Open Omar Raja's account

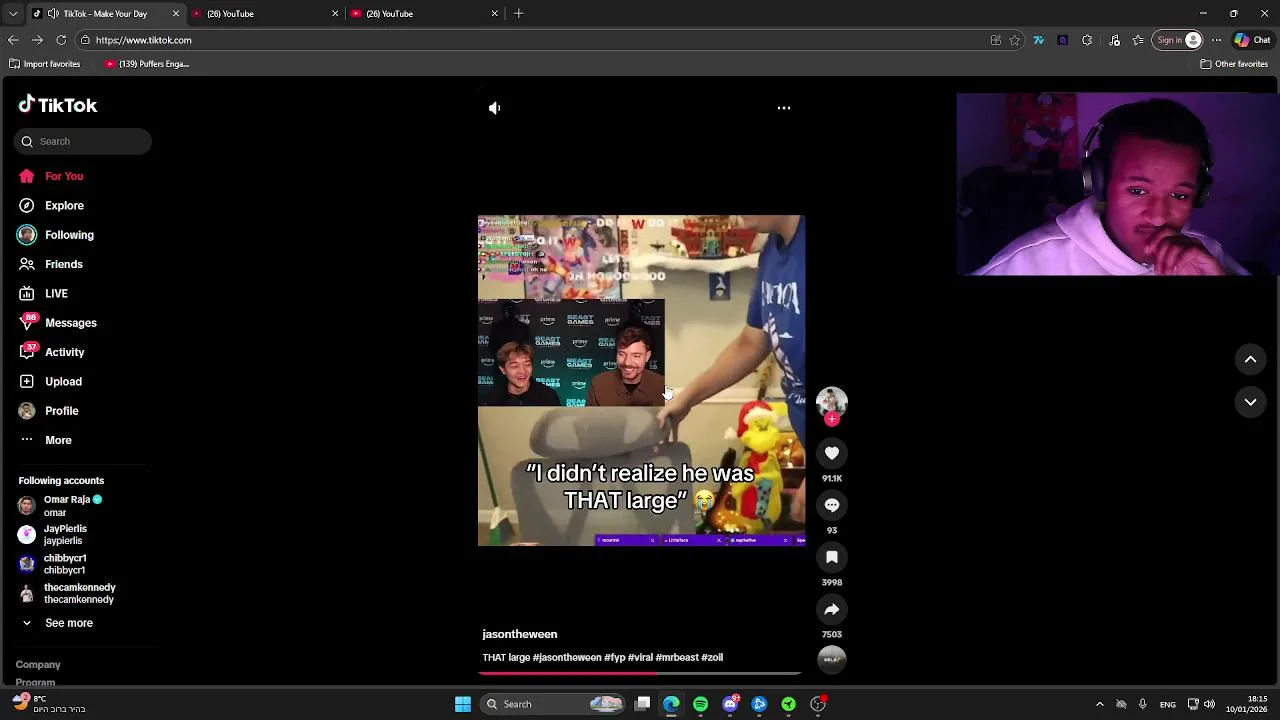pyautogui.click(x=60, y=506)
